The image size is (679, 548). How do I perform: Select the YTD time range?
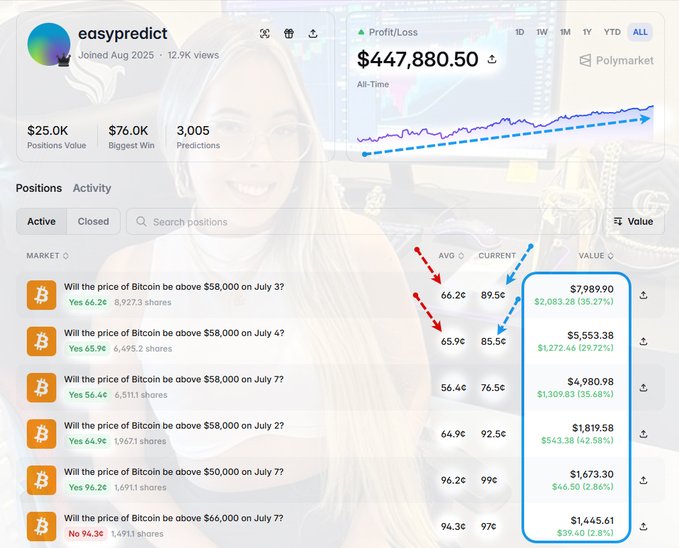(x=612, y=32)
